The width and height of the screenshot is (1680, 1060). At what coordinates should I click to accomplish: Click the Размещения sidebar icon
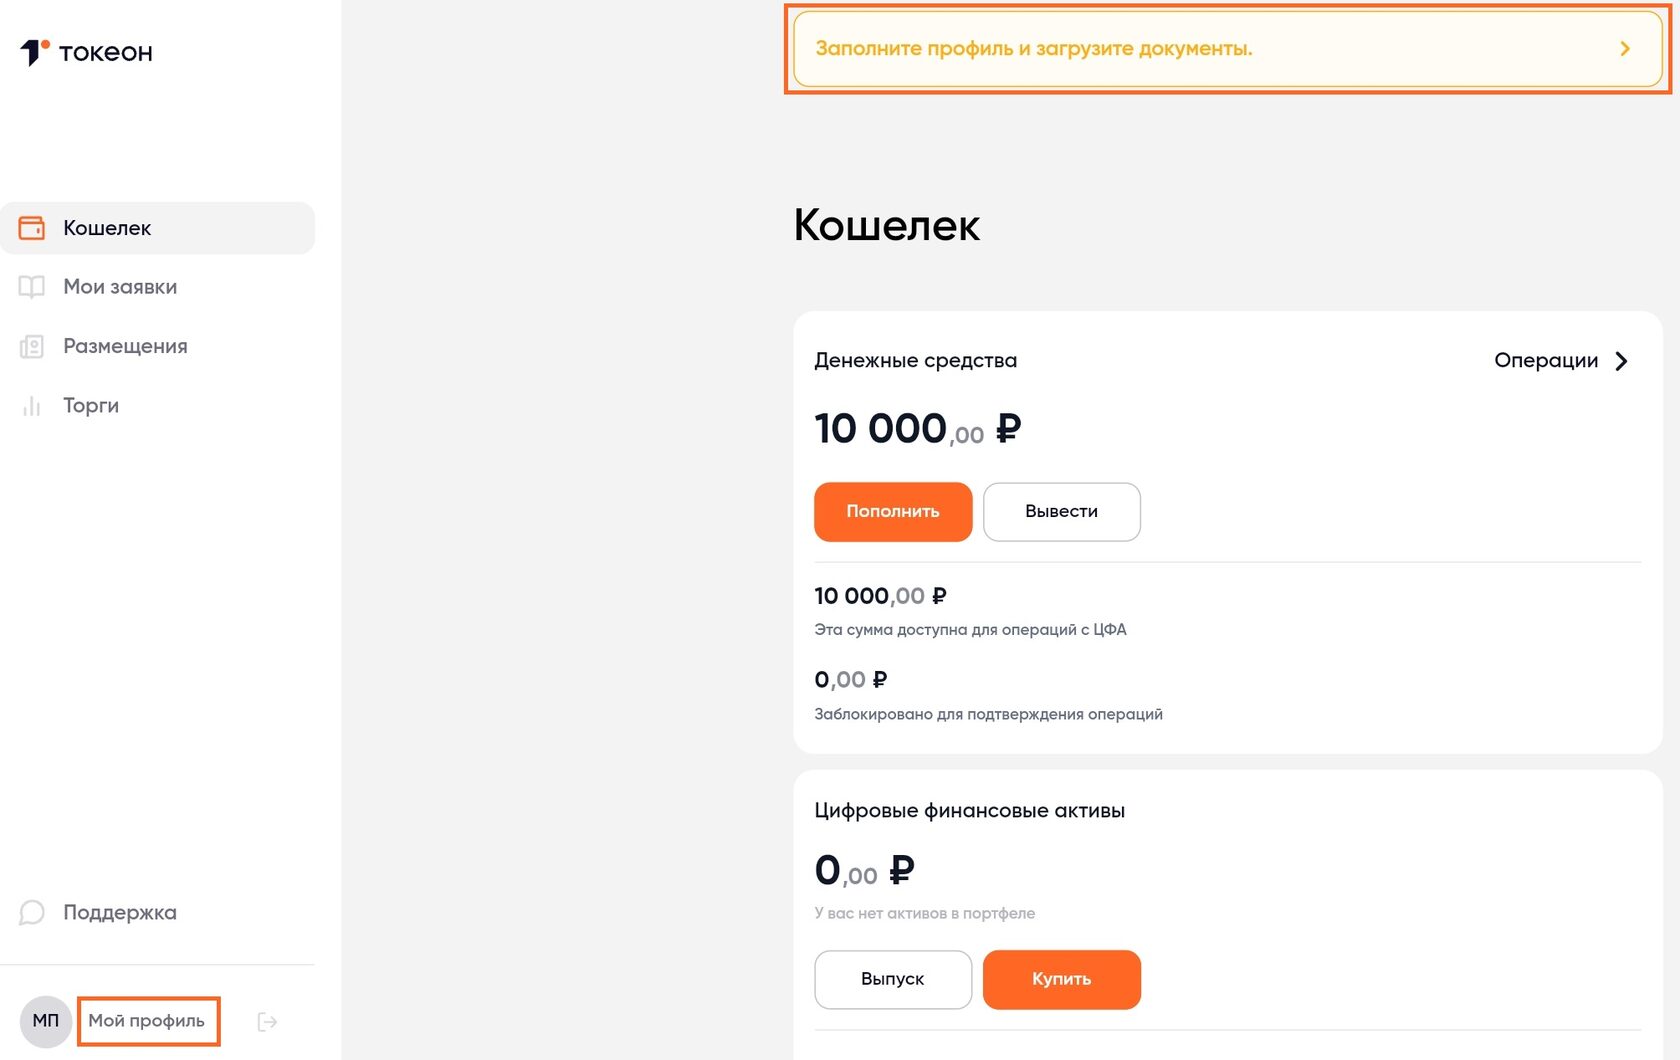click(32, 346)
